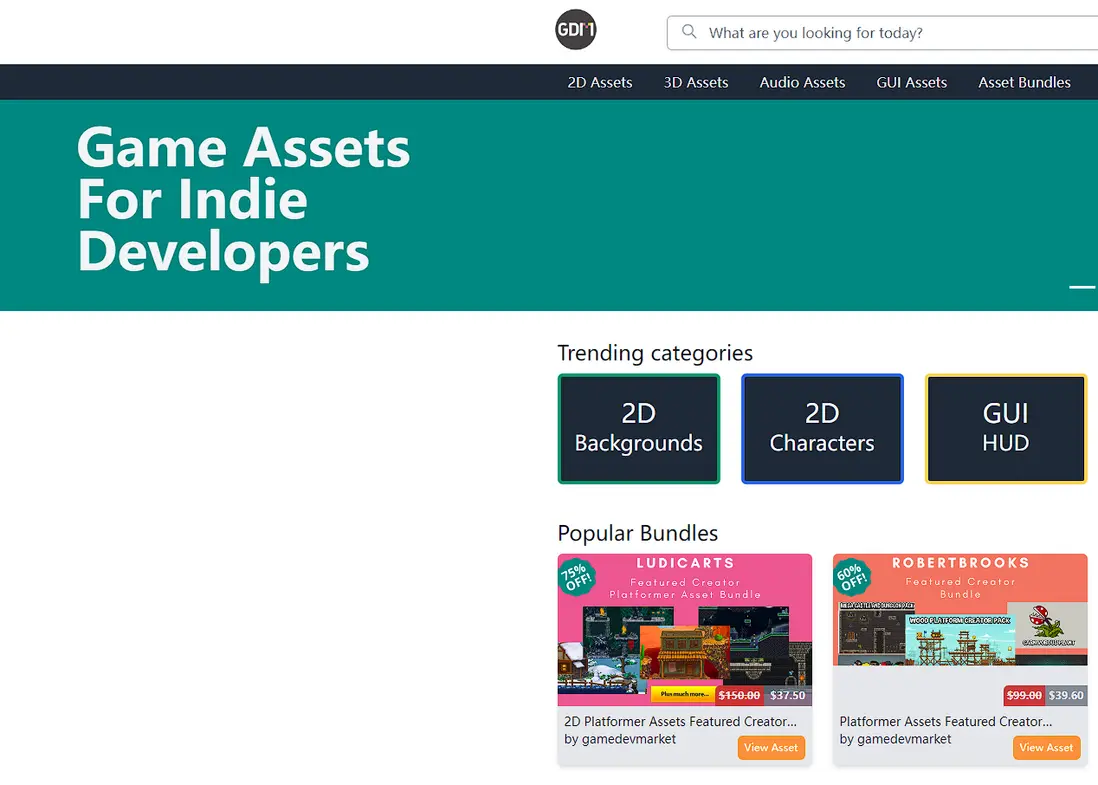Select the GUI HUD trending category
This screenshot has width=1098, height=785.
click(1006, 429)
